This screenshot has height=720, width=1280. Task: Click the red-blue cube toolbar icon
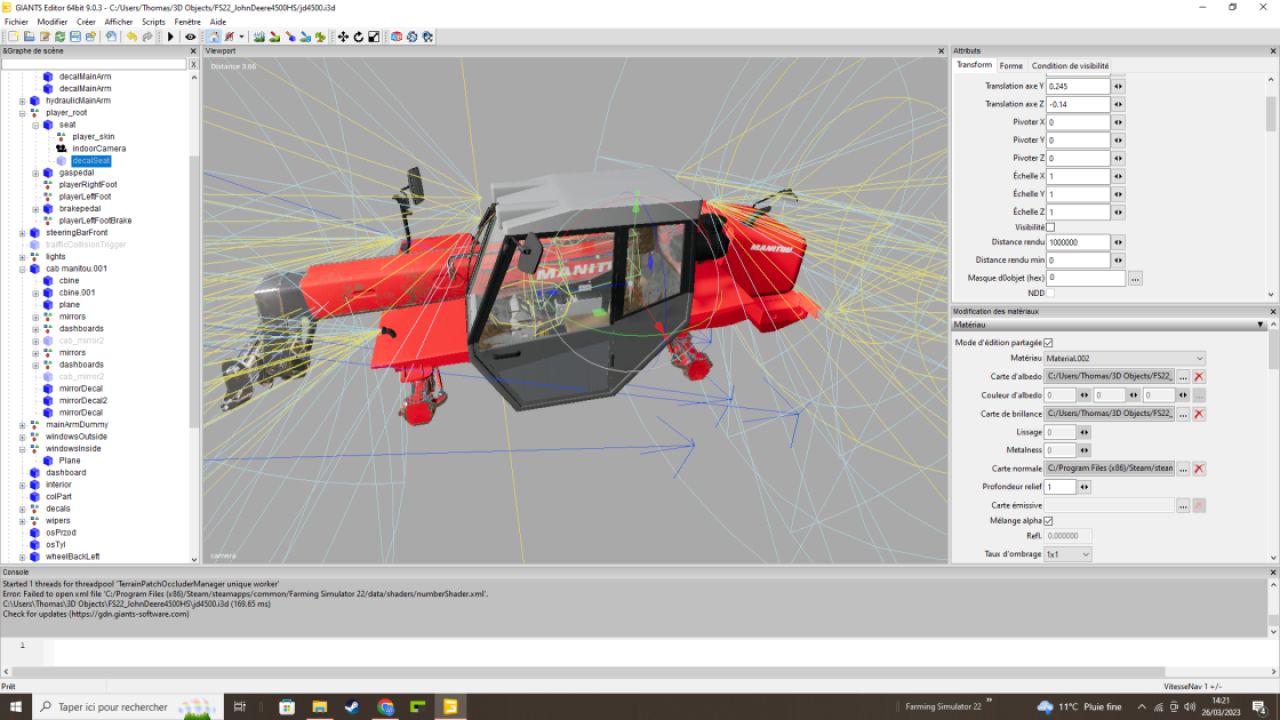pyautogui.click(x=396, y=36)
